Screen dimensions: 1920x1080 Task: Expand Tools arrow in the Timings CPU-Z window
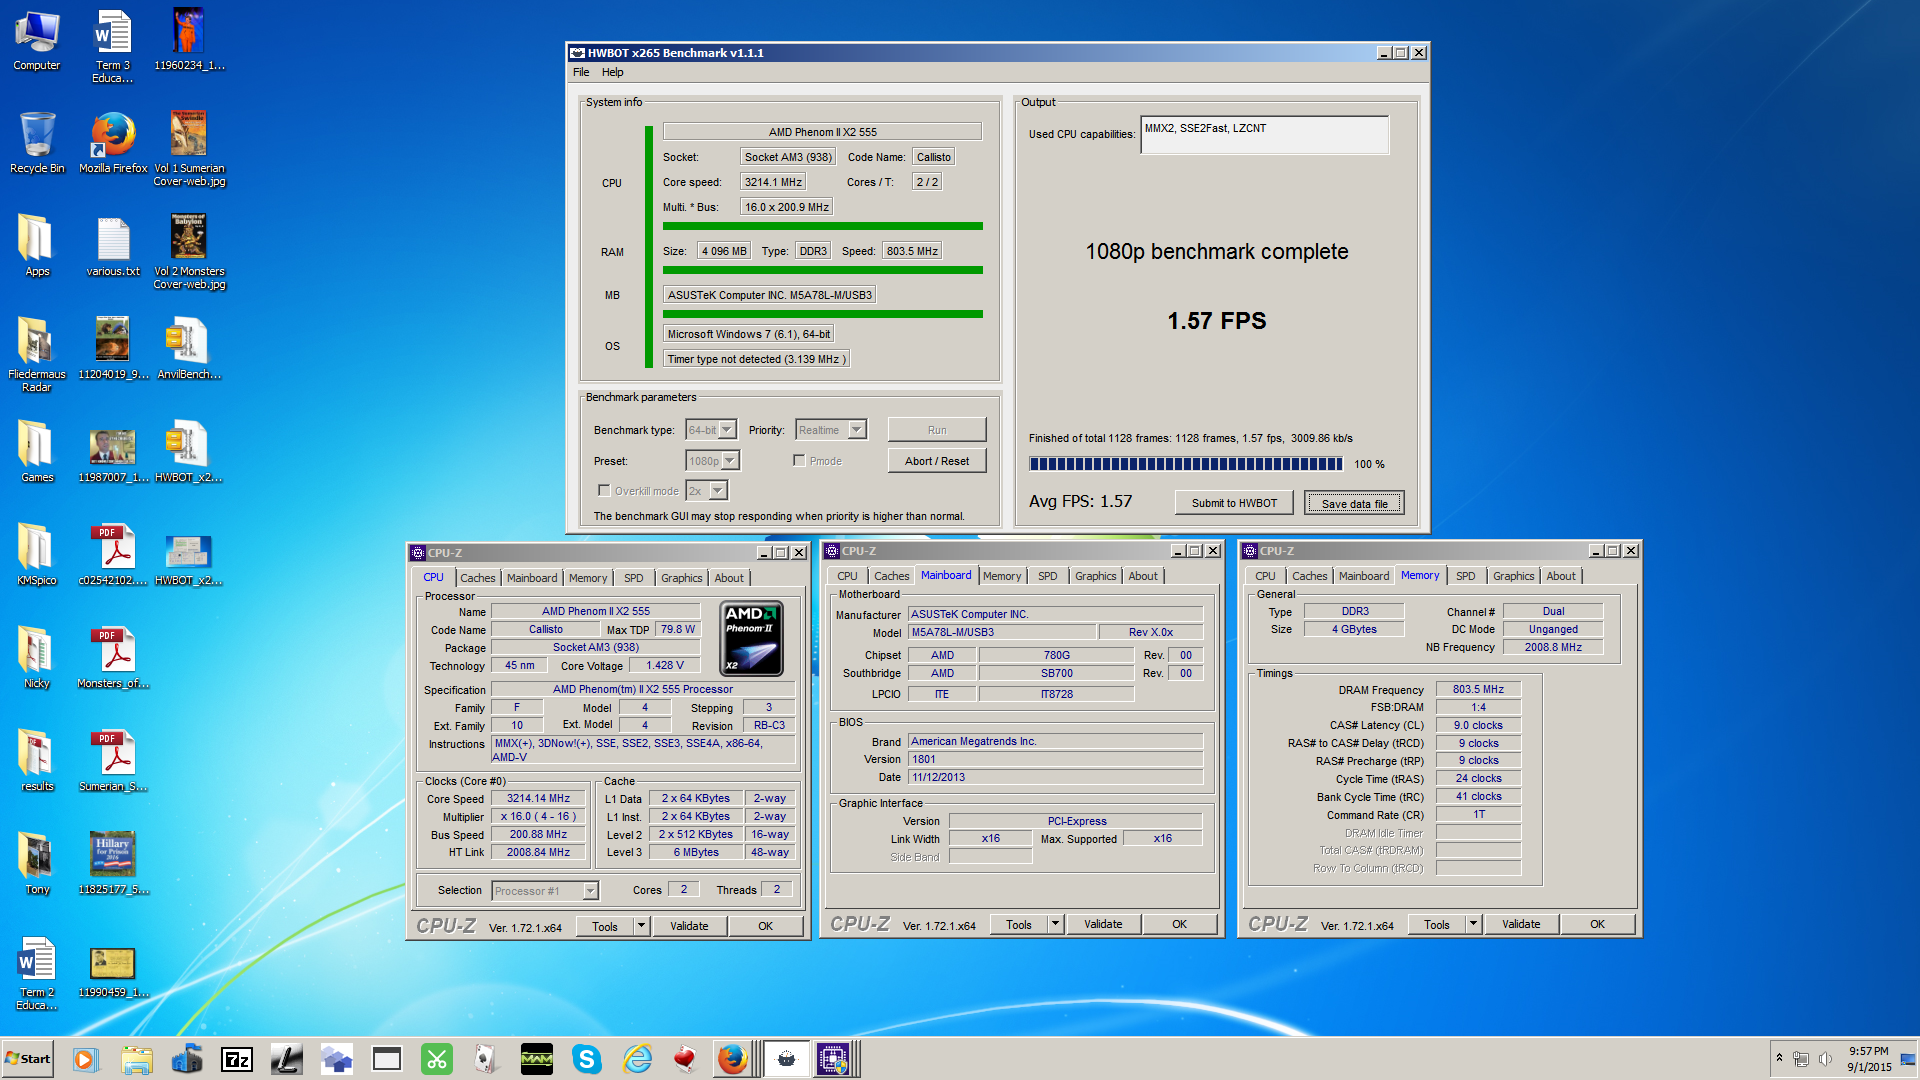1473,924
